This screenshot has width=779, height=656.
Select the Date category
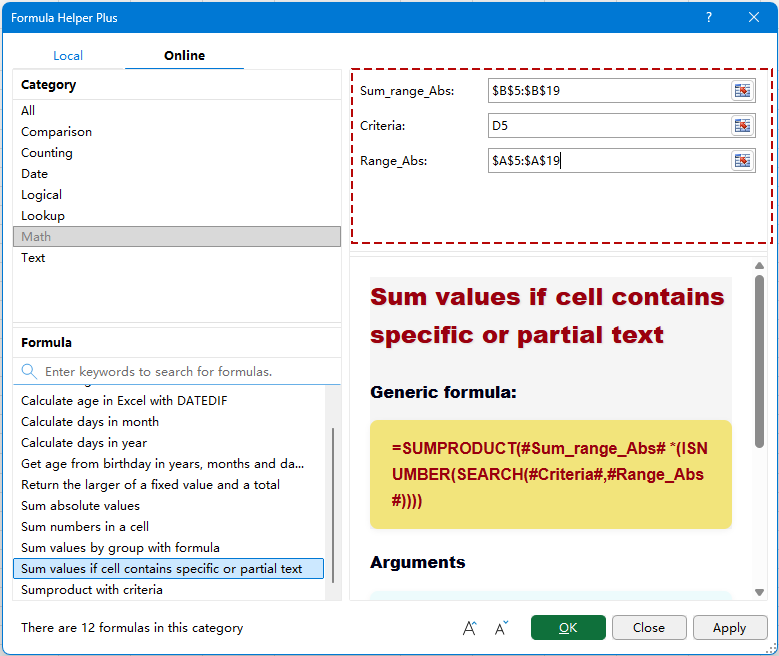pos(177,173)
